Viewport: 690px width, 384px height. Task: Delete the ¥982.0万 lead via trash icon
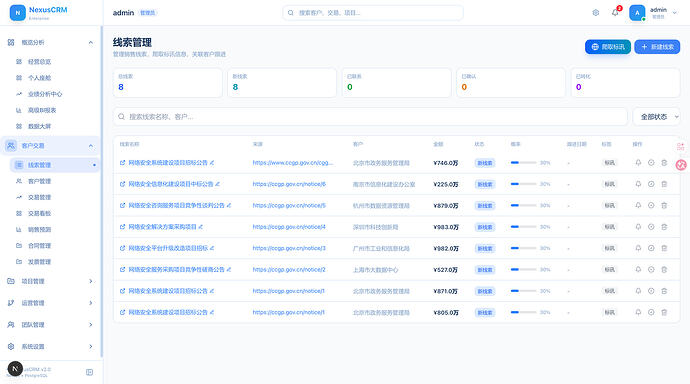point(664,248)
